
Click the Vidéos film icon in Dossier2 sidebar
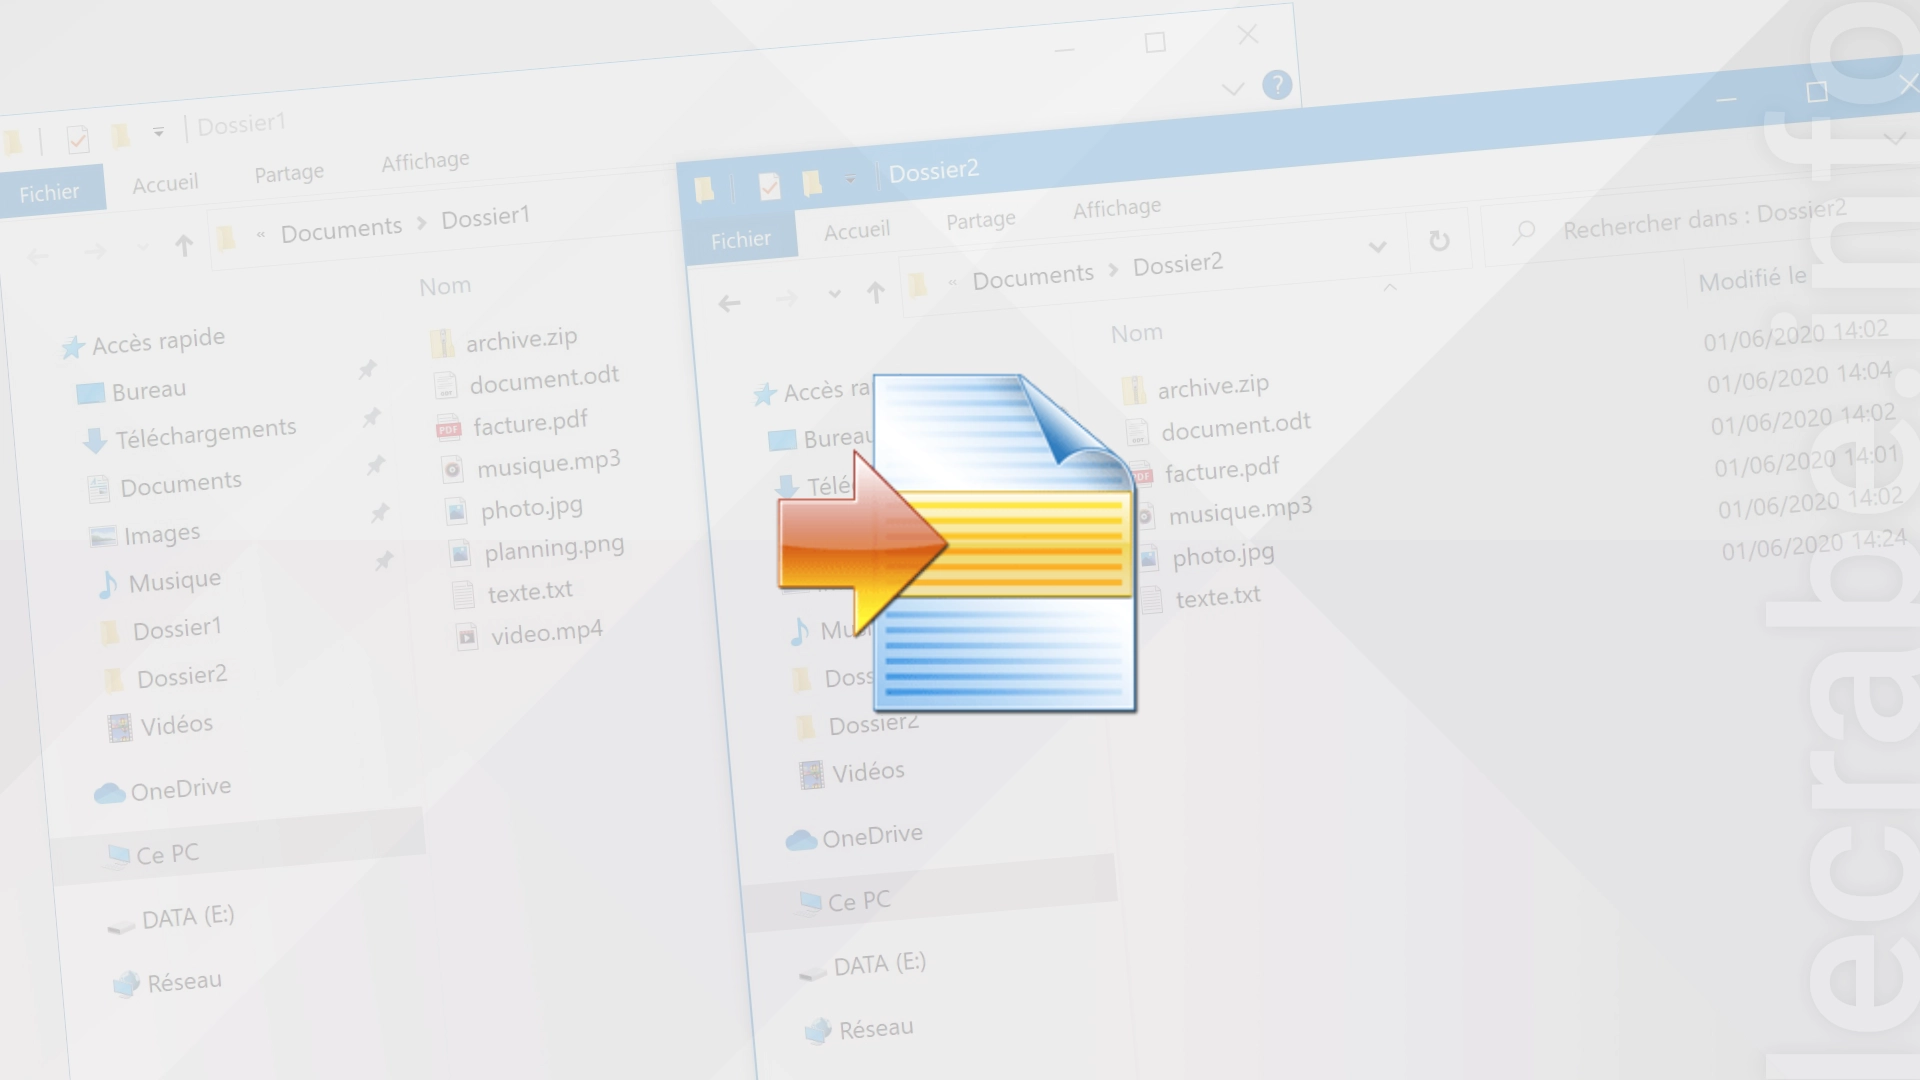coord(812,775)
